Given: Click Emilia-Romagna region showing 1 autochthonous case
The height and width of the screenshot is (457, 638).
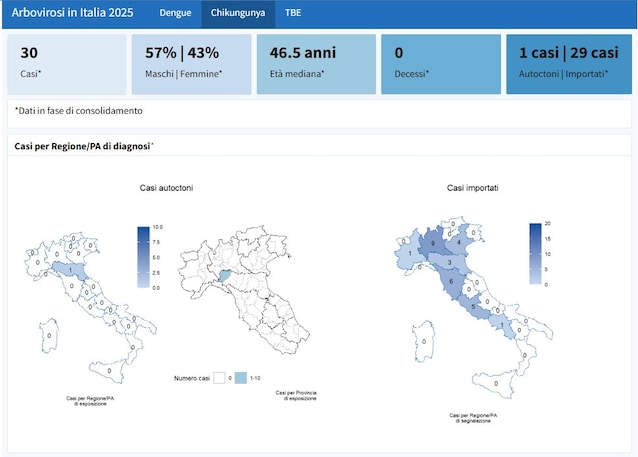Looking at the screenshot, I should (x=70, y=270).
